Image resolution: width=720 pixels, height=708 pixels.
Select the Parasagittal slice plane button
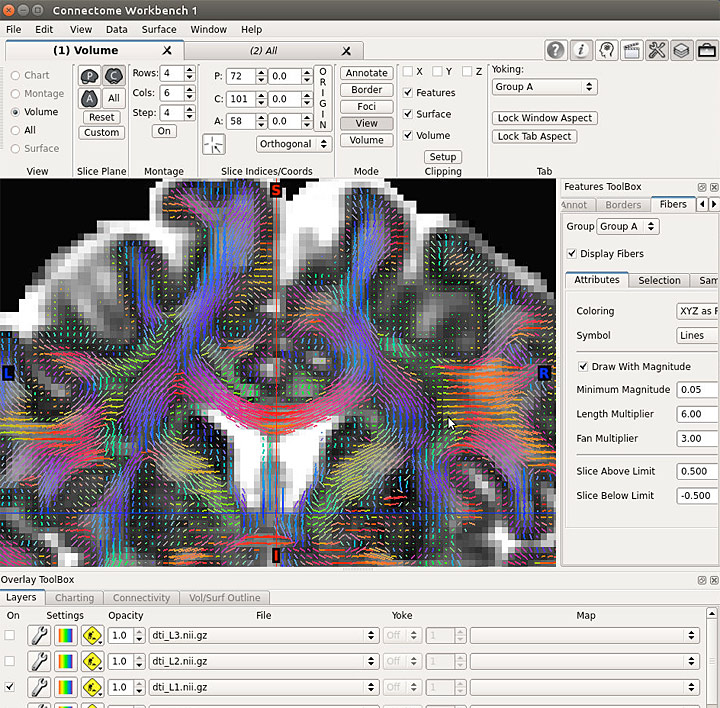pos(89,76)
